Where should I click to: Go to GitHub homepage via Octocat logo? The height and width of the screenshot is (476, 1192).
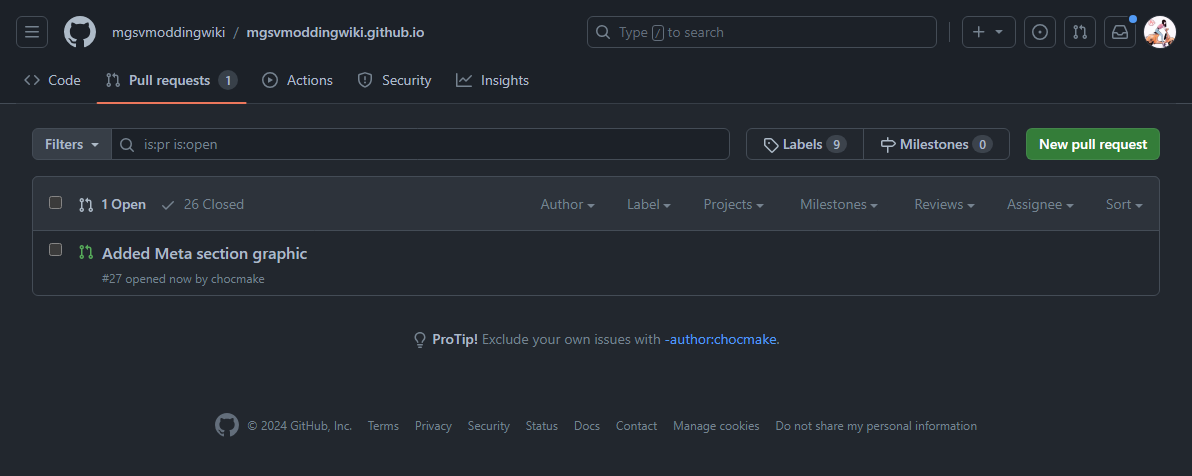80,32
